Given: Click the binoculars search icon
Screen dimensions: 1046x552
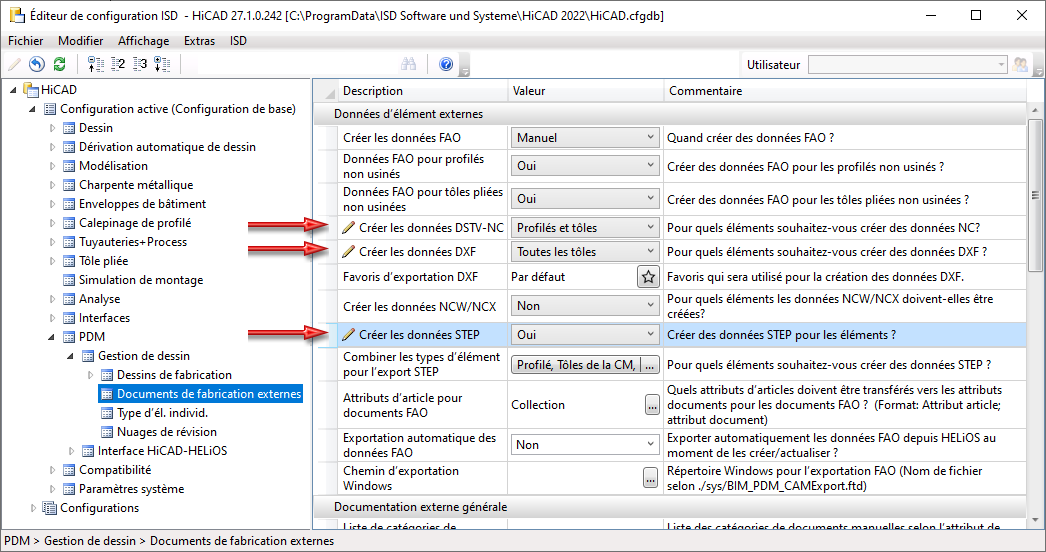Looking at the screenshot, I should point(408,64).
